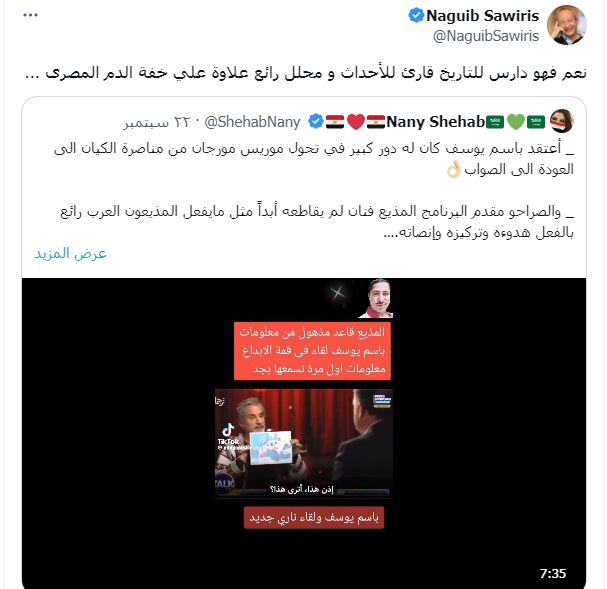Click the OK hand emoji in quoted tweet
Screen dimensions: 607x589
click(x=453, y=170)
